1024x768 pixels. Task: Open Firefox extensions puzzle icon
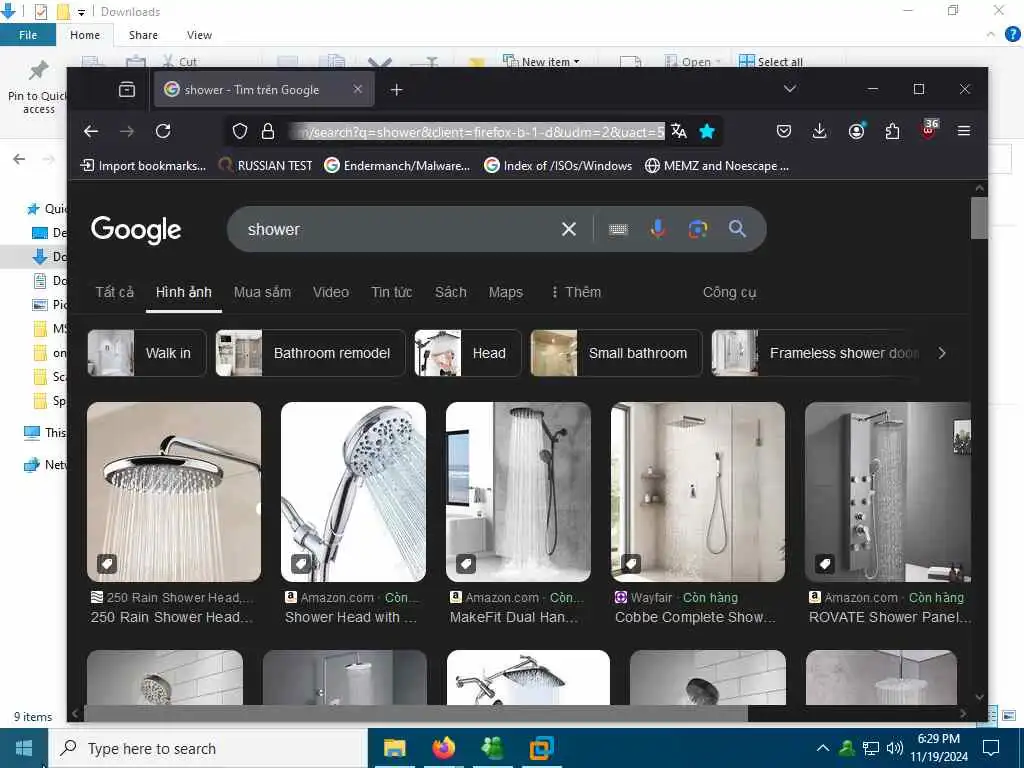click(x=892, y=131)
